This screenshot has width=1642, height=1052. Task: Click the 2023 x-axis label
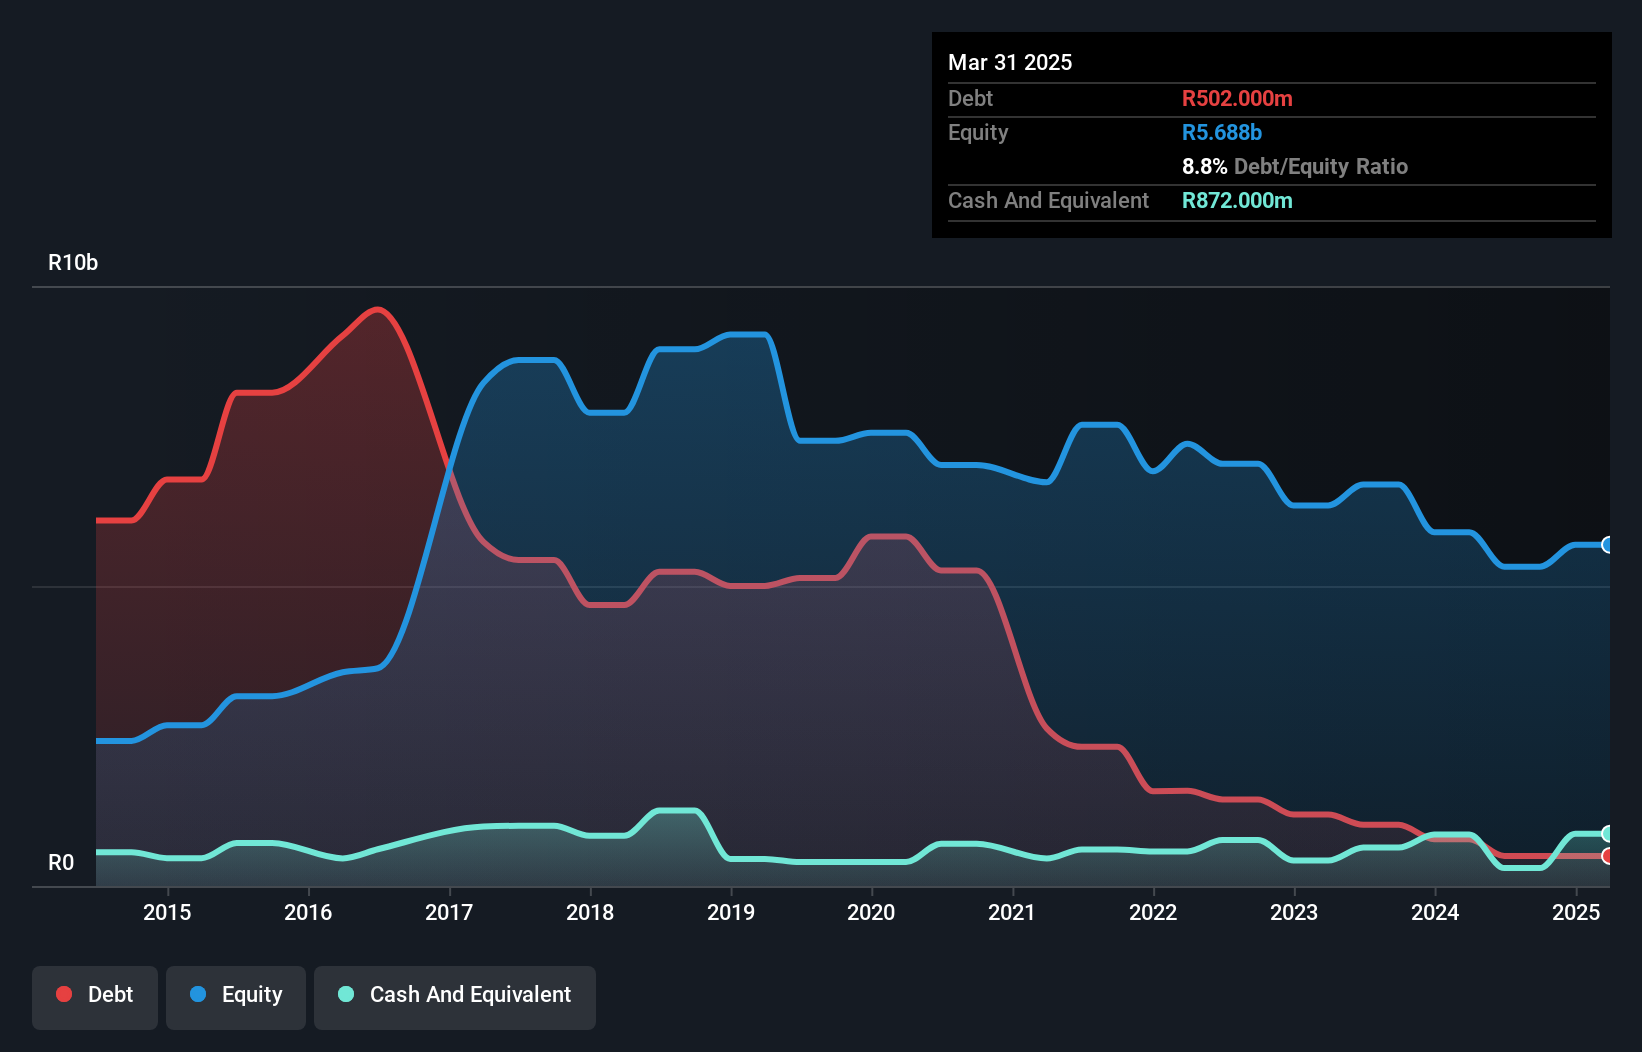coord(1294,912)
